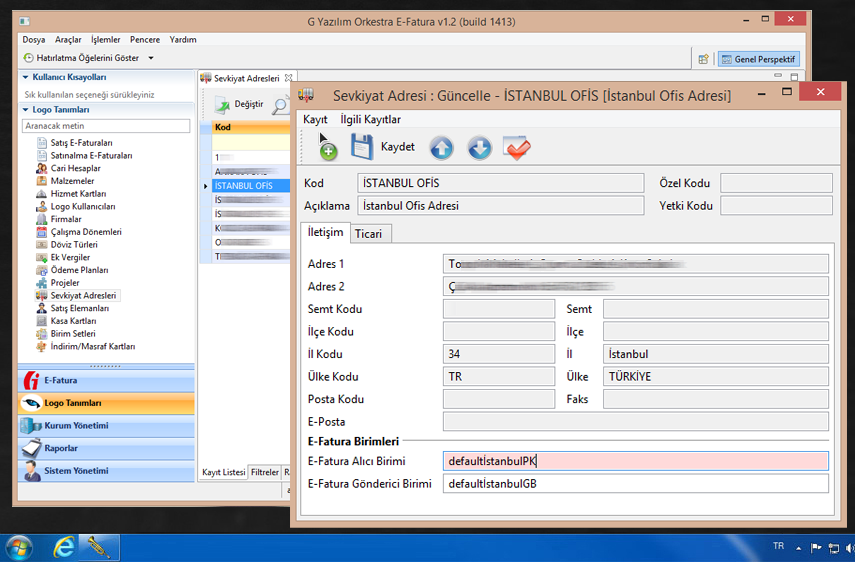Switch to the Ticari tab
Image resolution: width=855 pixels, height=562 pixels.
[x=369, y=234]
